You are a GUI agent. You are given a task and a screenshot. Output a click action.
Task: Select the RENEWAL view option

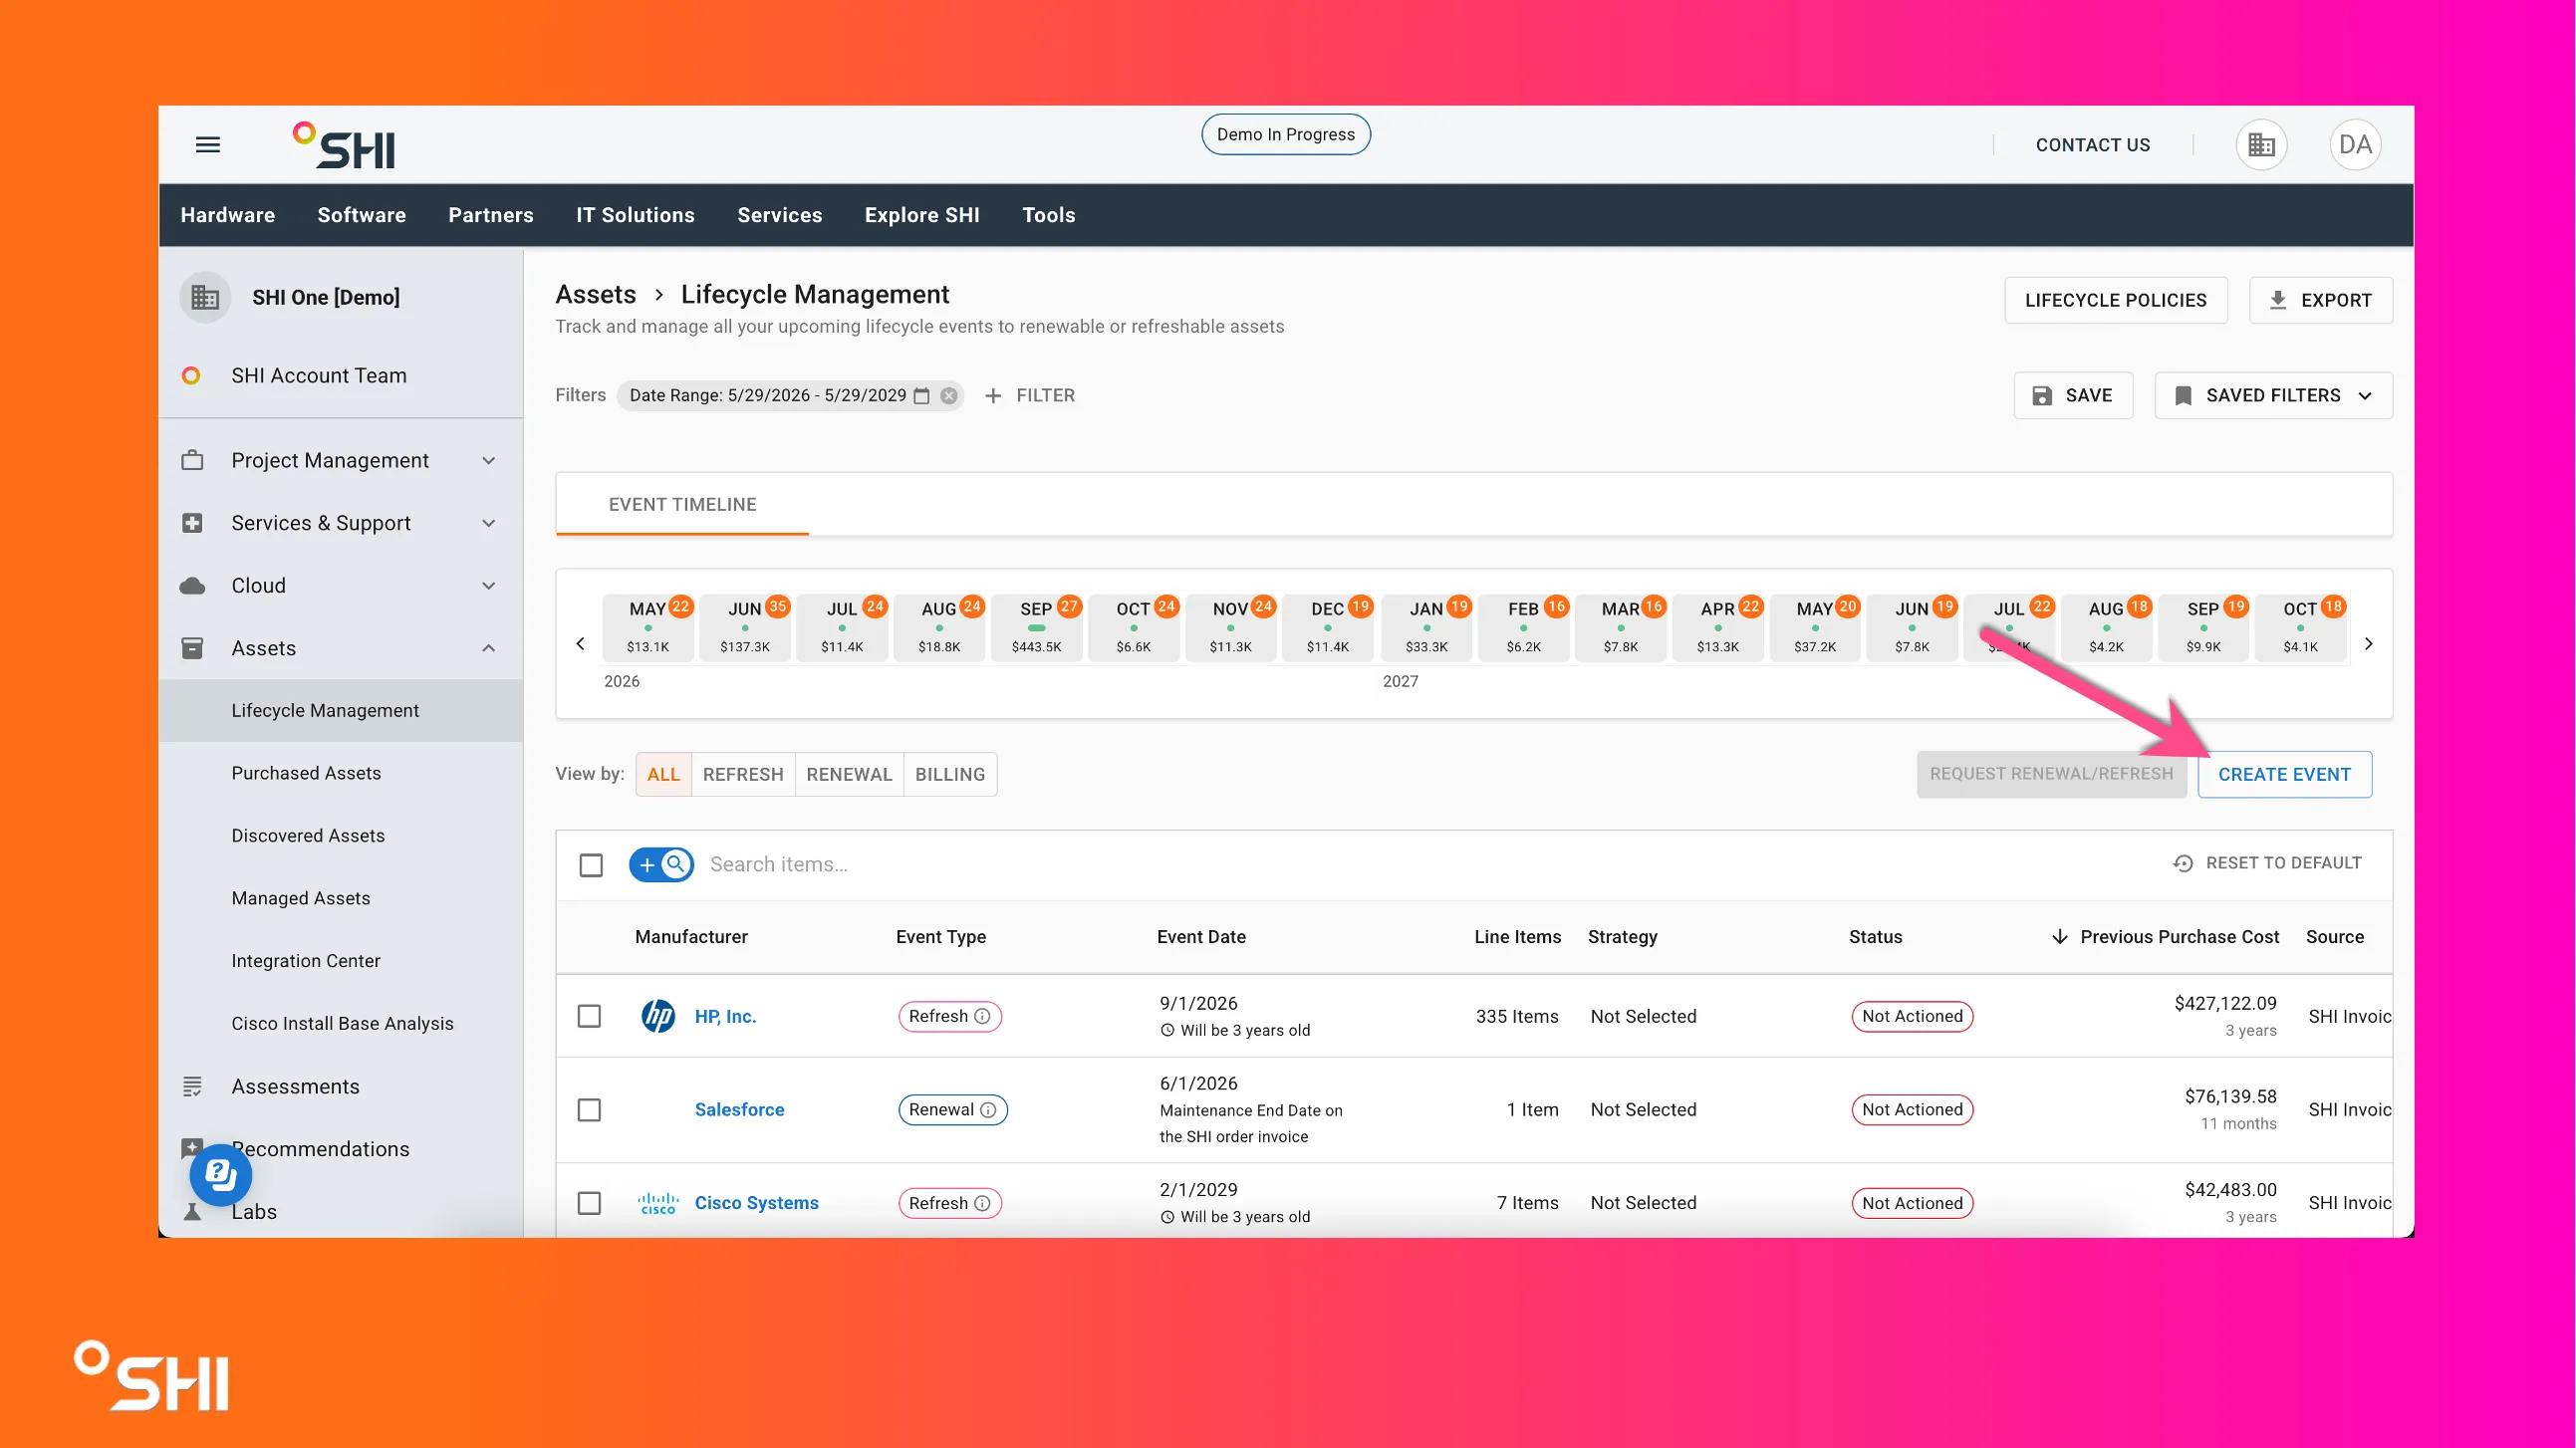click(849, 774)
